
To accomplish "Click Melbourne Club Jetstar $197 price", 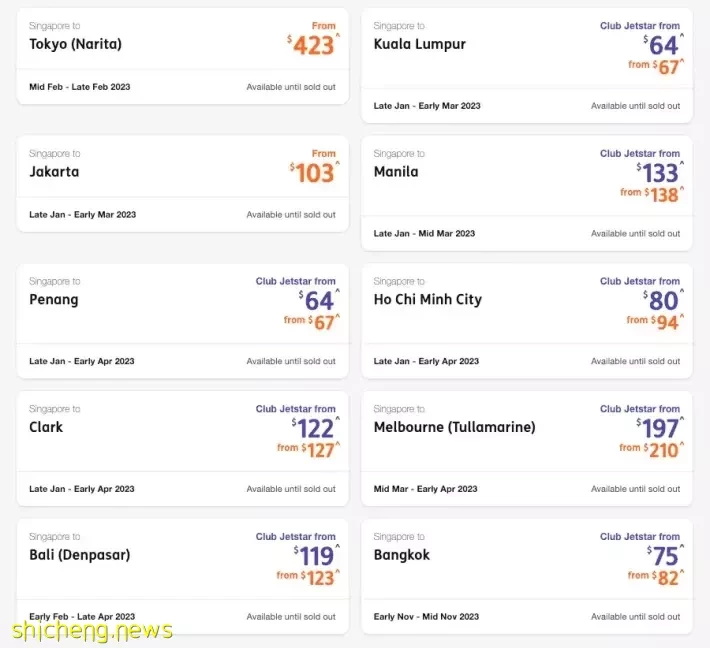I will click(660, 428).
